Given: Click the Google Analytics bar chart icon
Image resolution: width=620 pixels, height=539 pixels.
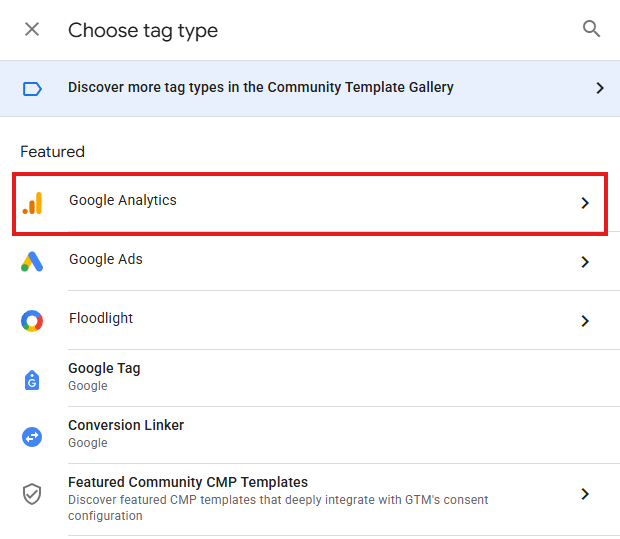Looking at the screenshot, I should (x=32, y=203).
